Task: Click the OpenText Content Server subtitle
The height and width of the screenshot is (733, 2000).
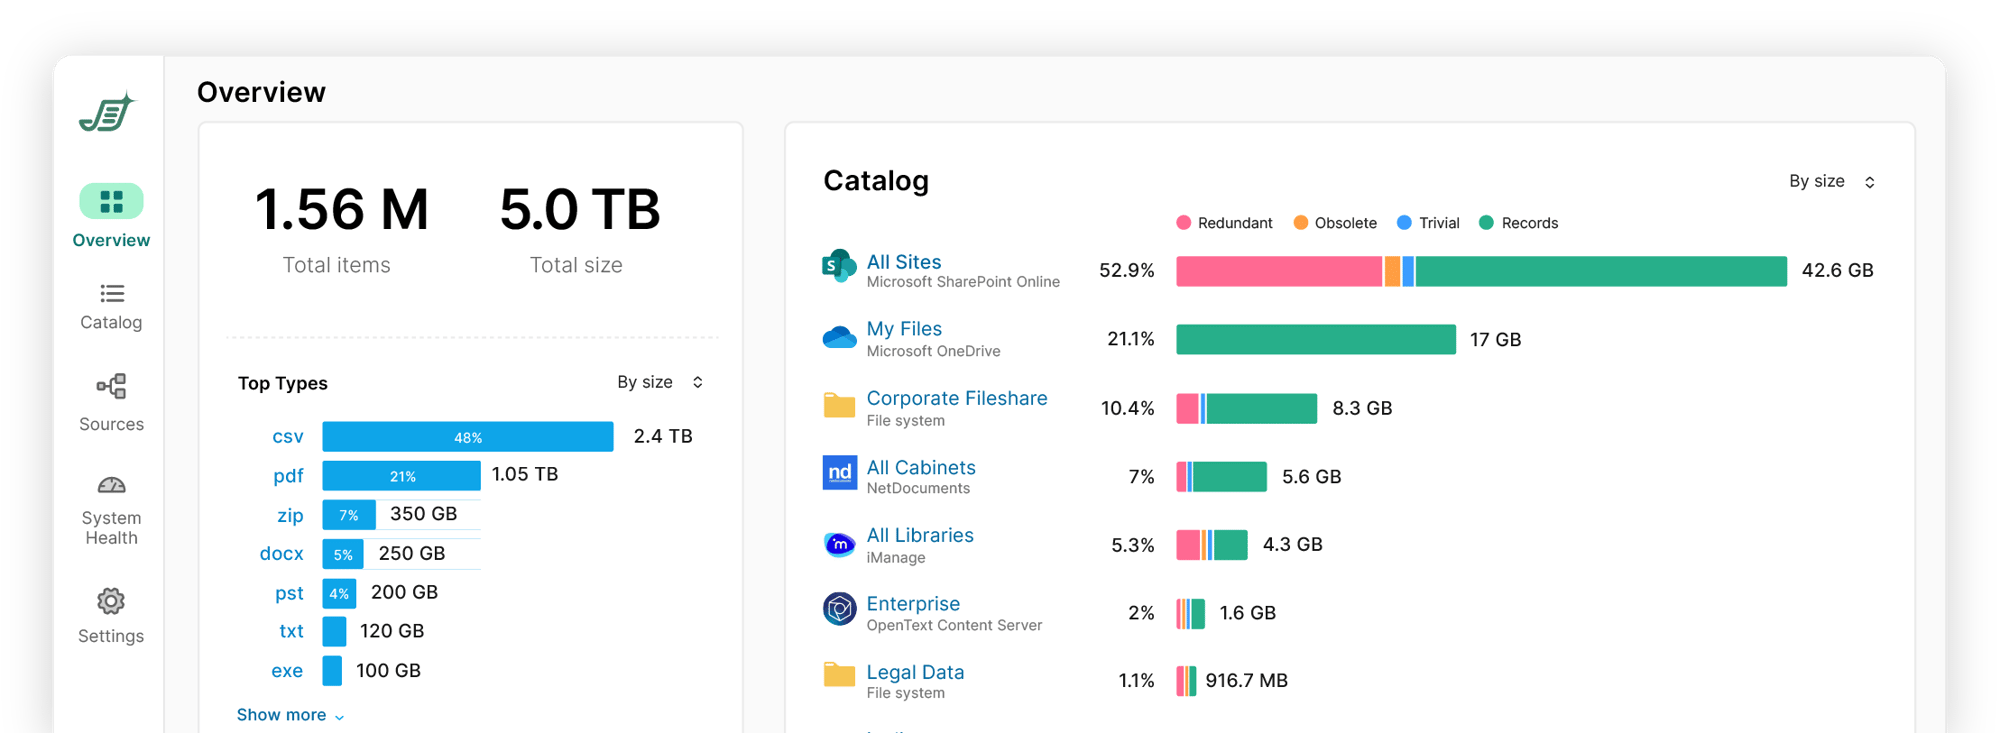Action: [954, 625]
